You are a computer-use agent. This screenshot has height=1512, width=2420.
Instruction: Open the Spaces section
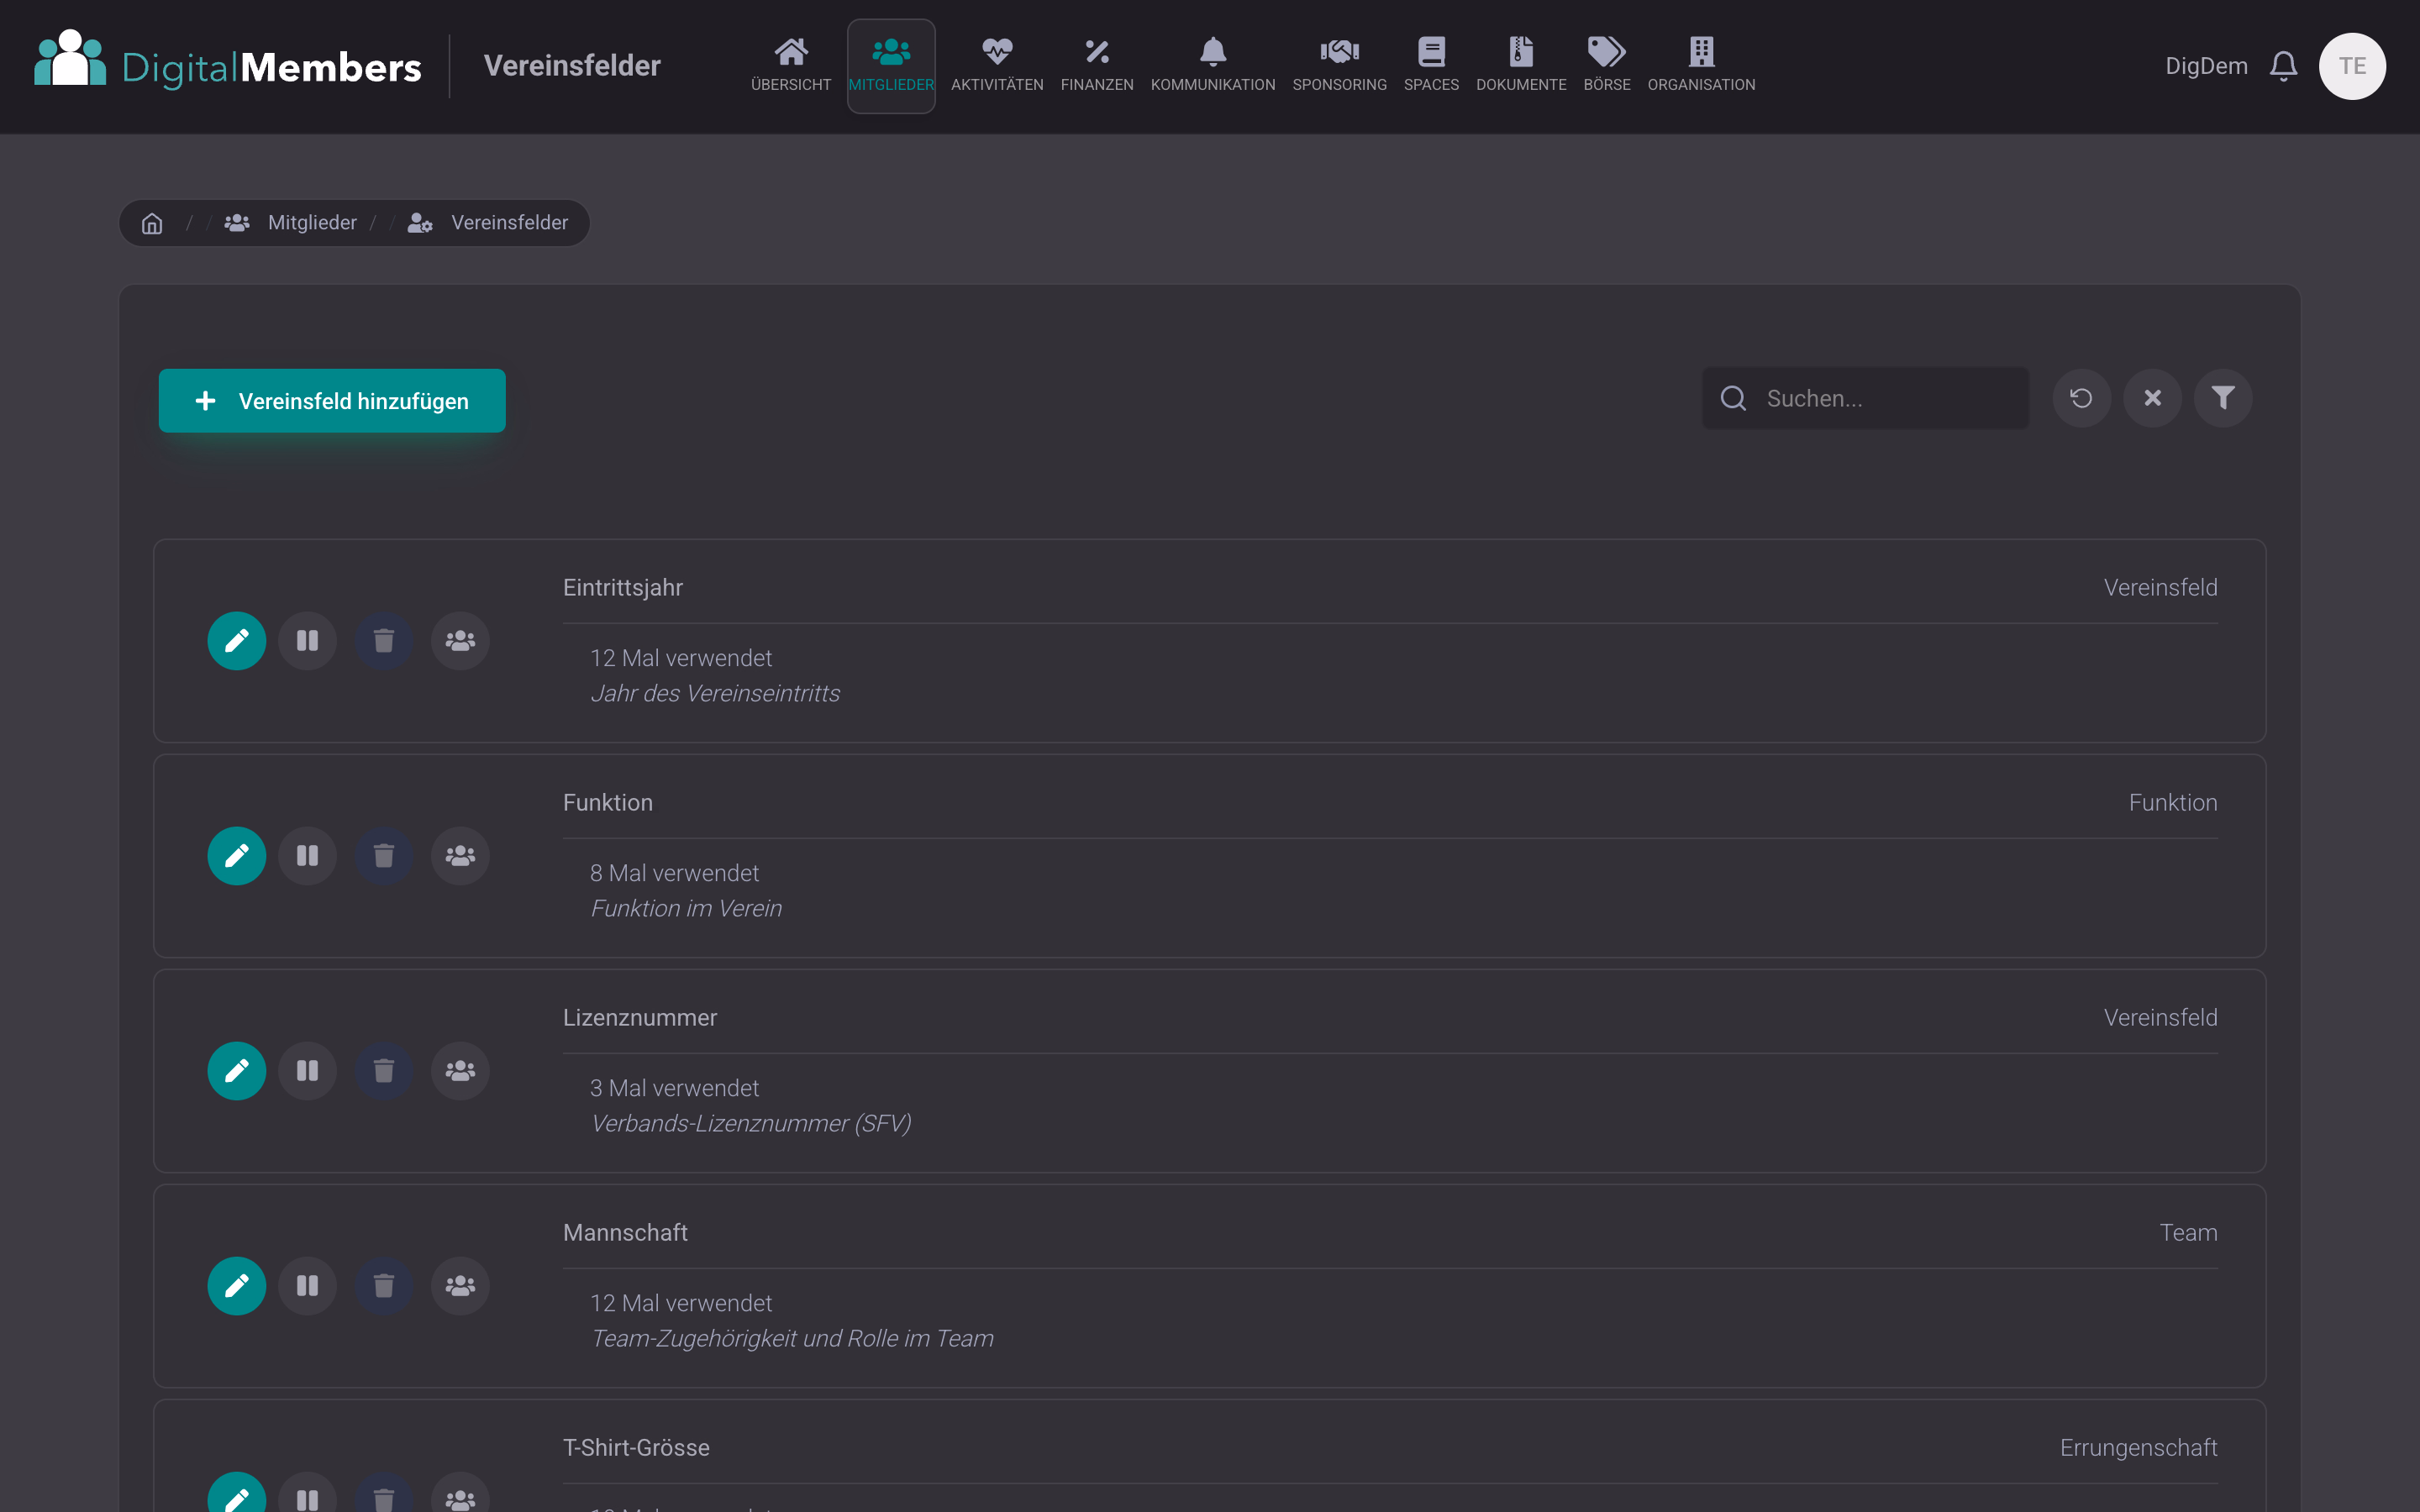coord(1430,66)
